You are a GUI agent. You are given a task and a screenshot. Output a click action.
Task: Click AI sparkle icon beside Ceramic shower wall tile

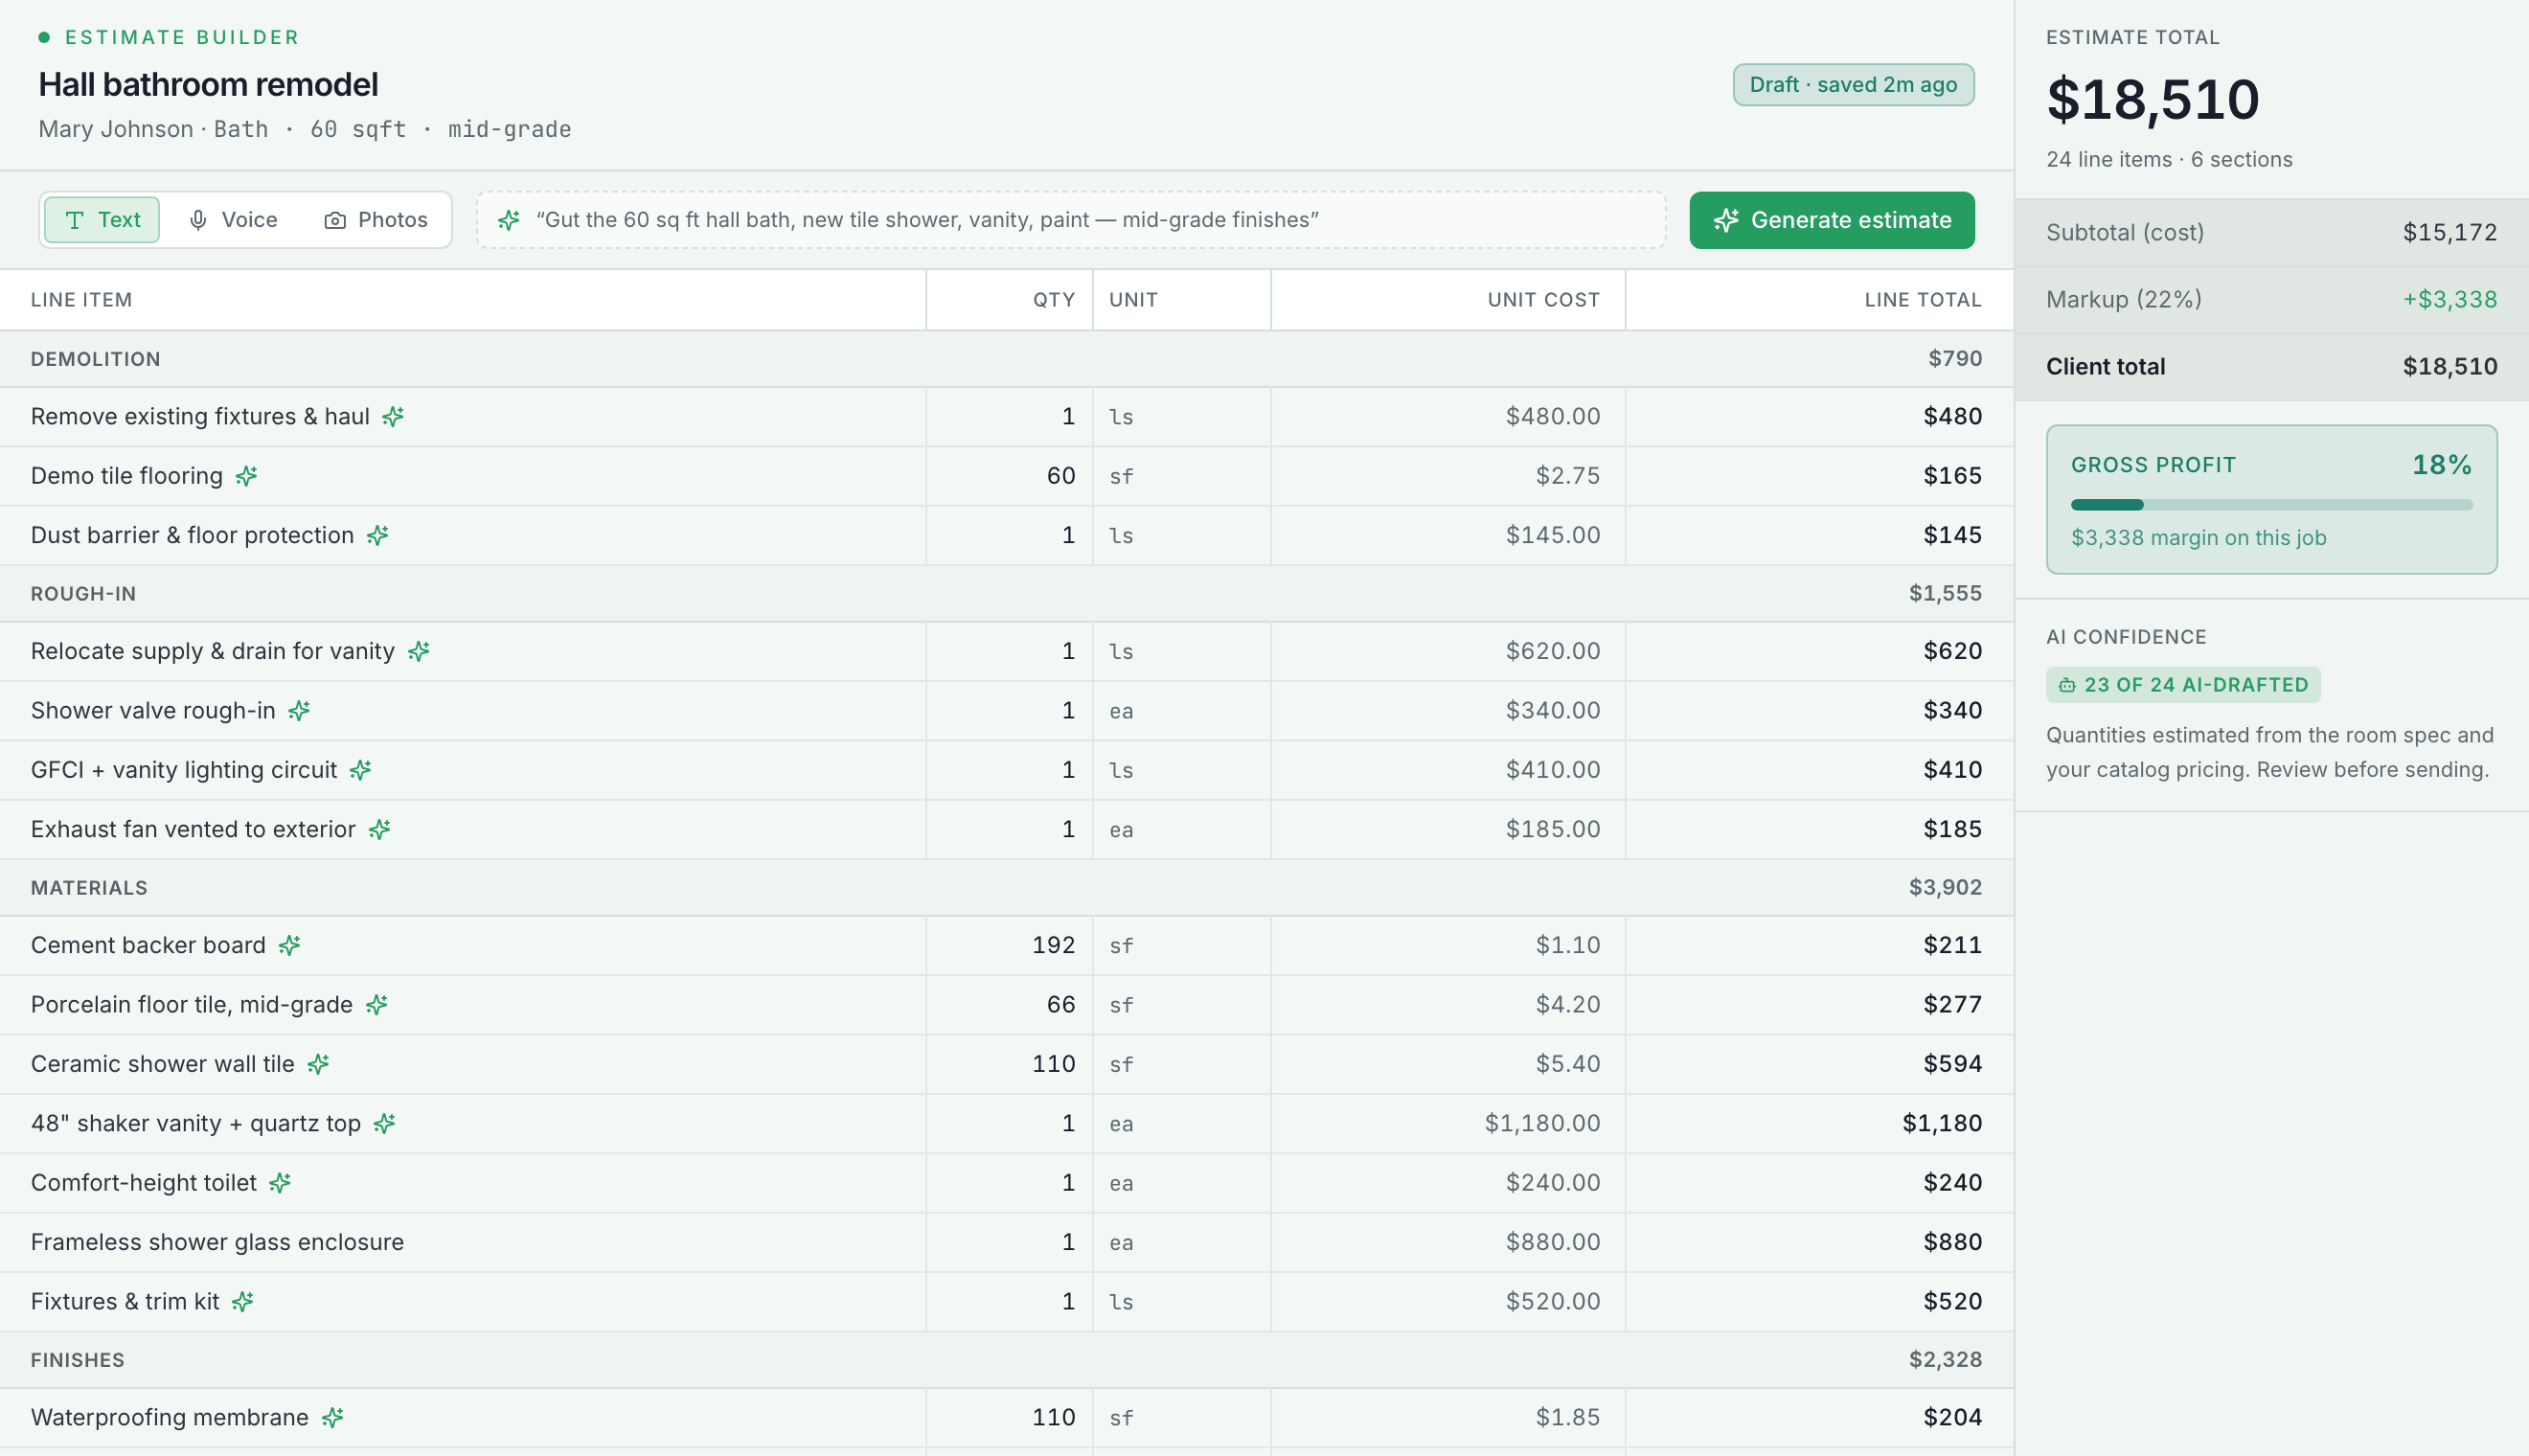pos(318,1064)
